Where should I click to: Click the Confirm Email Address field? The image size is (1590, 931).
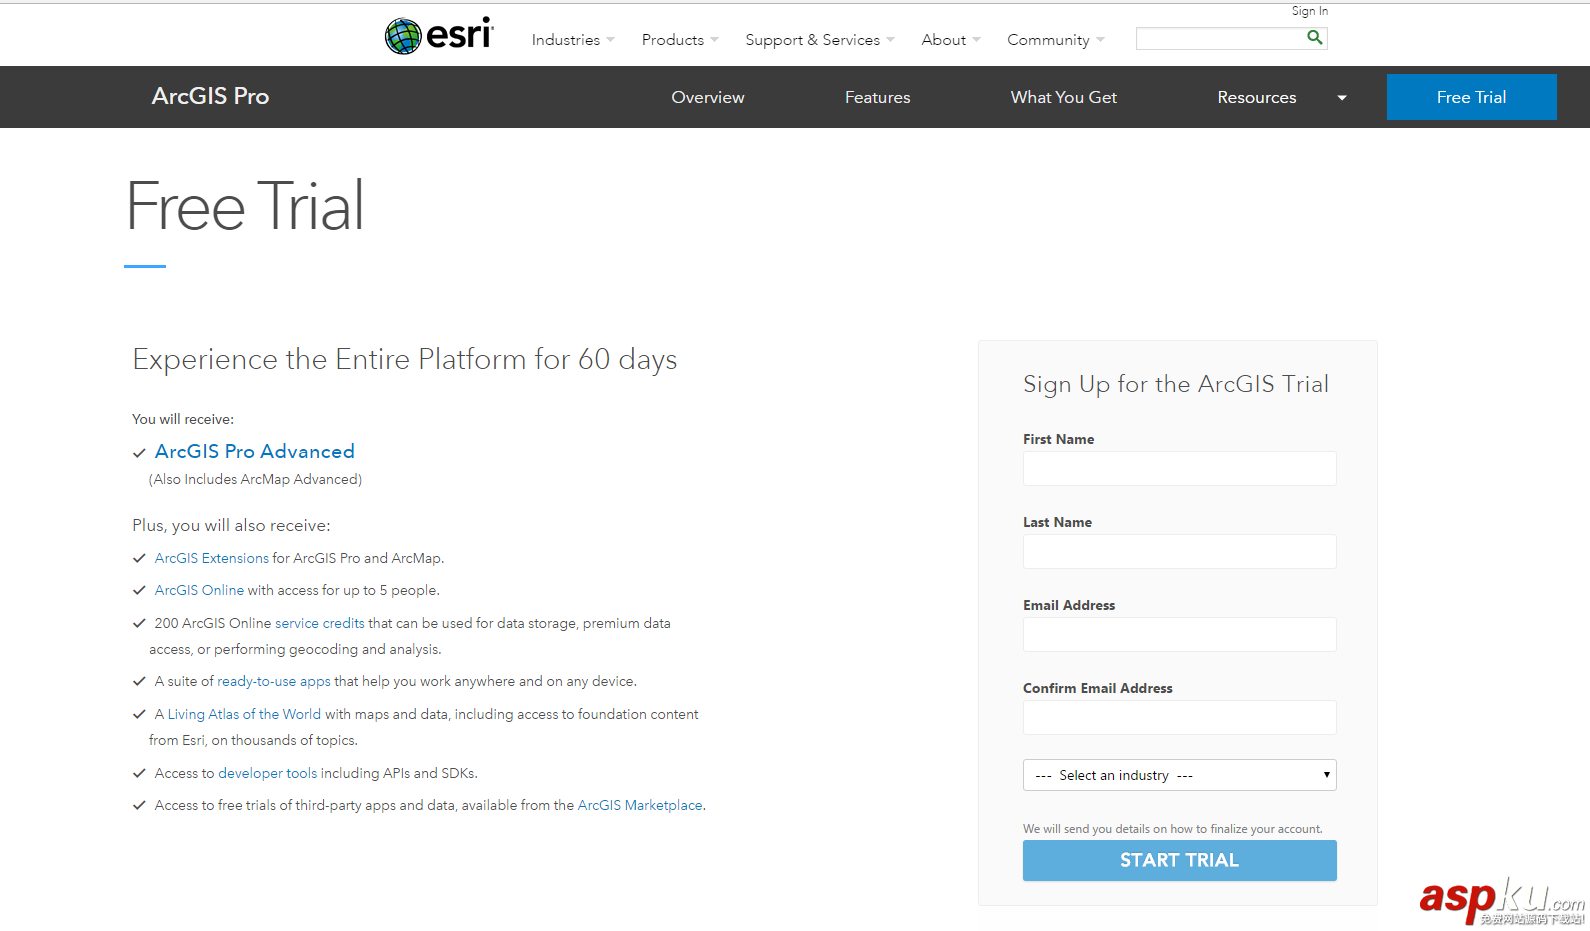(x=1180, y=717)
